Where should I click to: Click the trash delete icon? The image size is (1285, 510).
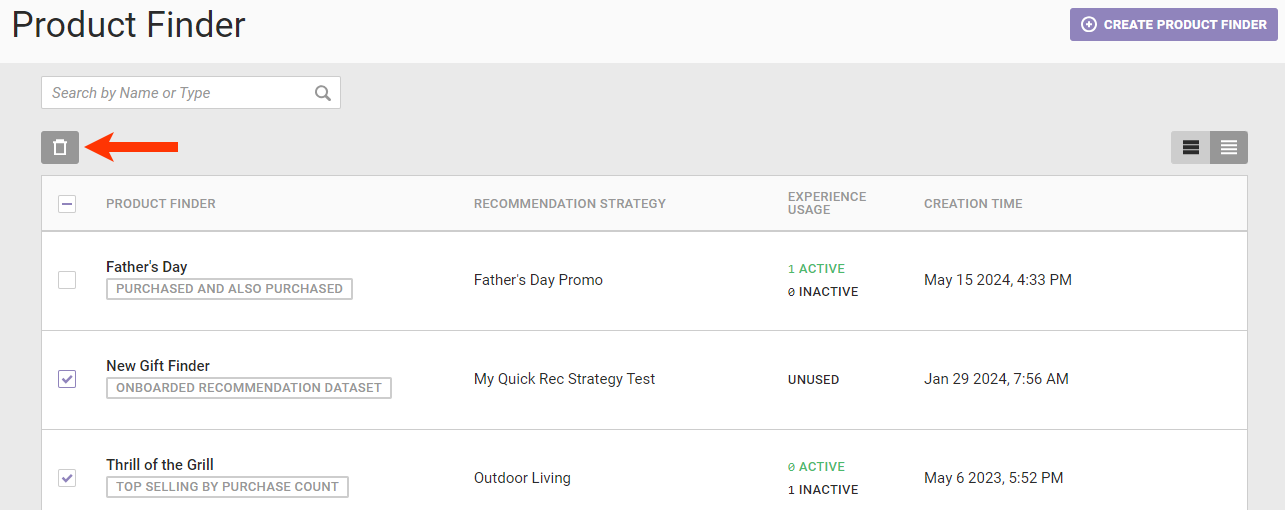[x=60, y=148]
